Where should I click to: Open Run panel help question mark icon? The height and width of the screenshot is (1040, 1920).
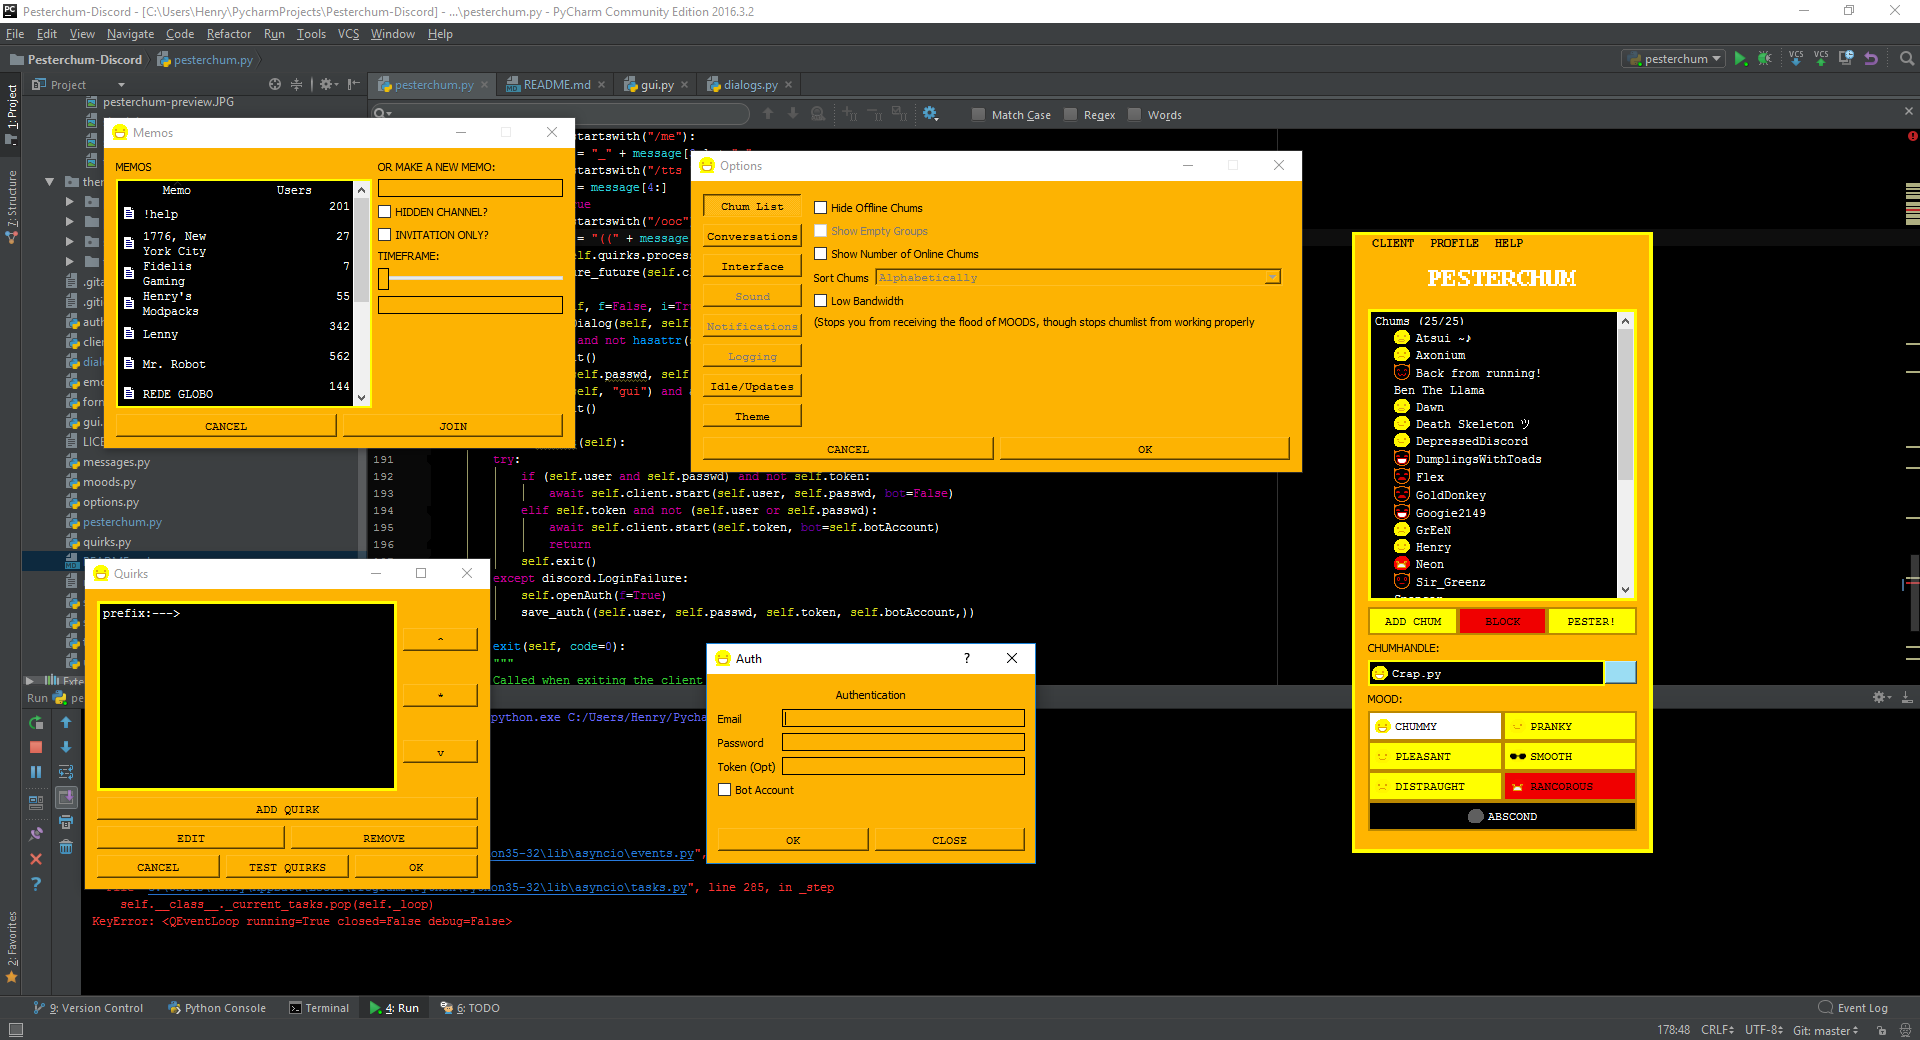(36, 884)
